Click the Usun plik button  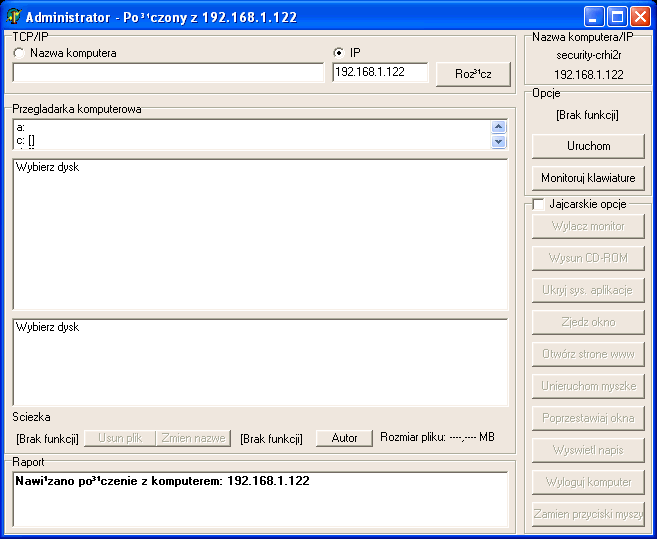point(120,438)
